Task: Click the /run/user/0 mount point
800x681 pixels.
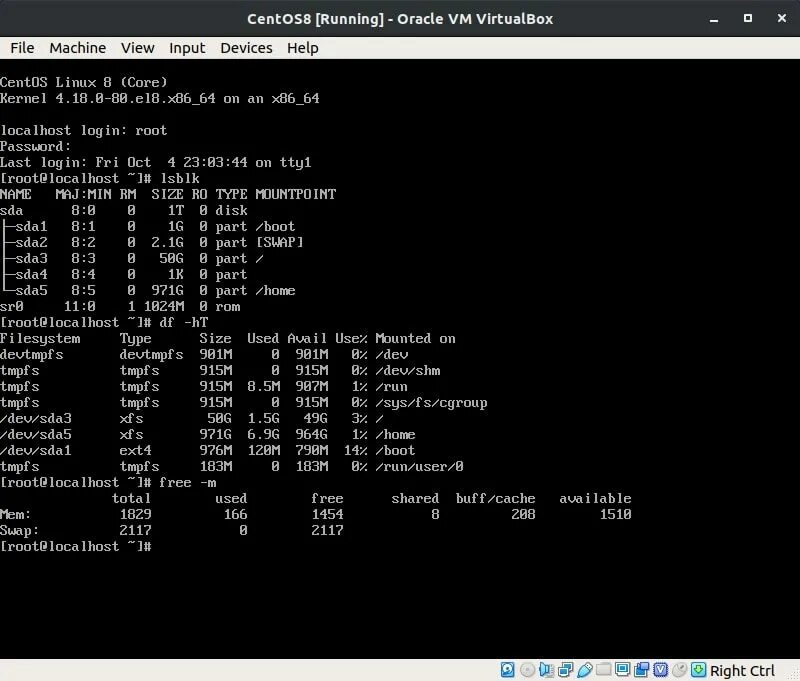Action: [x=419, y=467]
